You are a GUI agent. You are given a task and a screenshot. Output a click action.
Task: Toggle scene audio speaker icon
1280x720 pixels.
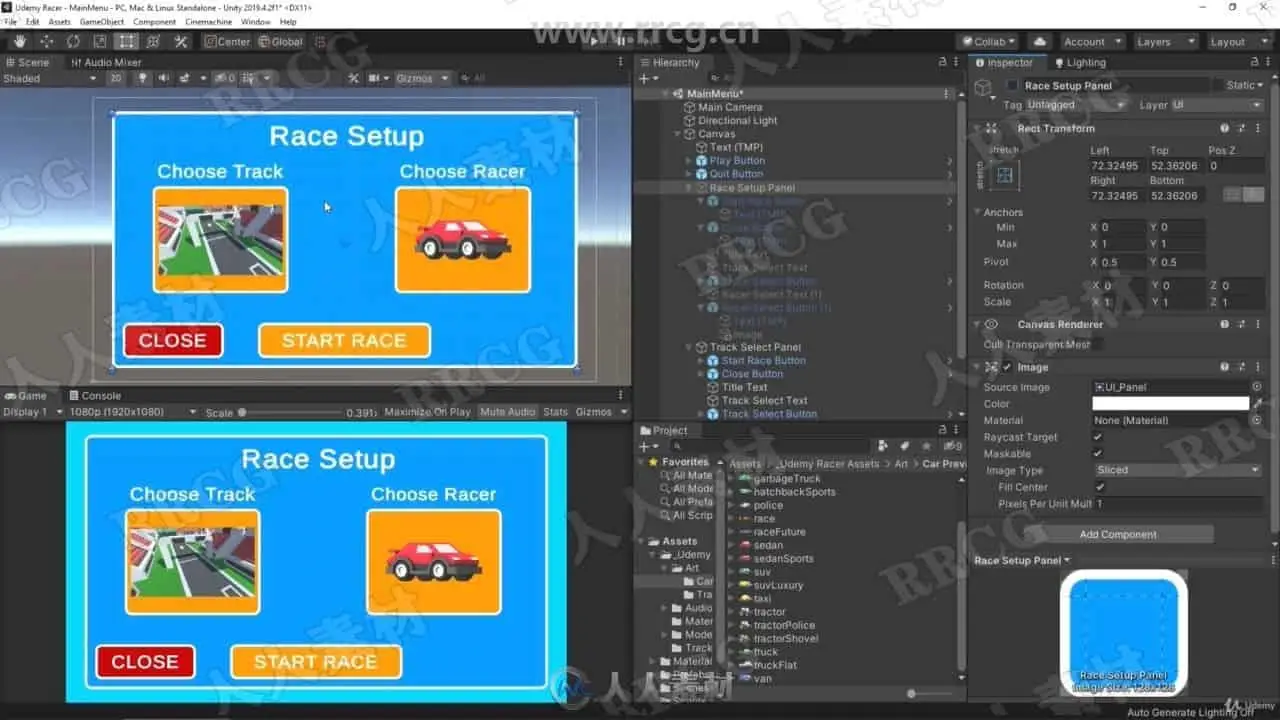[x=163, y=78]
